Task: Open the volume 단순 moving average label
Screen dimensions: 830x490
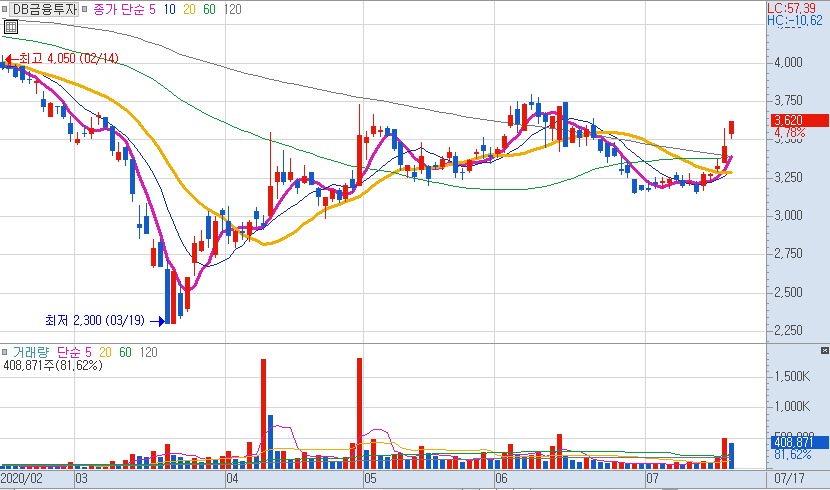Action: pos(68,352)
